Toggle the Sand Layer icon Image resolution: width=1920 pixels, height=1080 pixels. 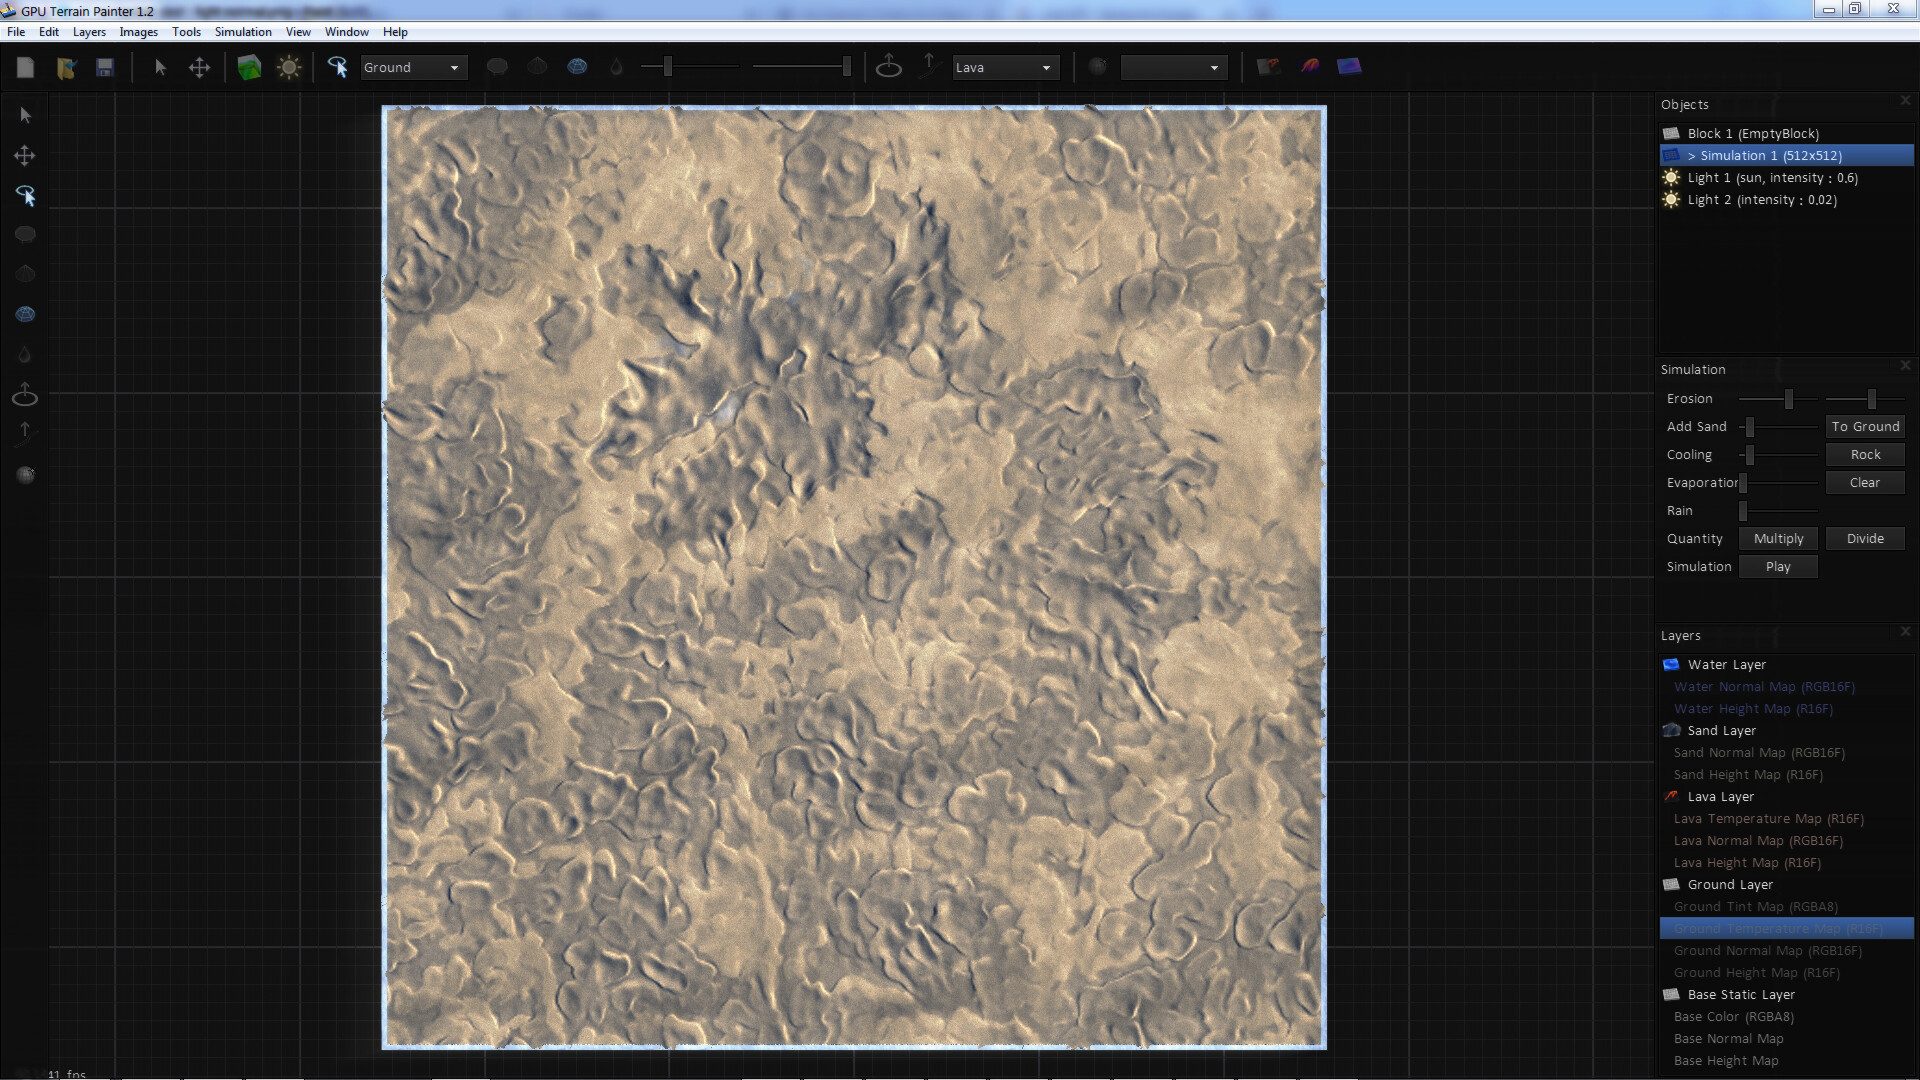pyautogui.click(x=1671, y=730)
